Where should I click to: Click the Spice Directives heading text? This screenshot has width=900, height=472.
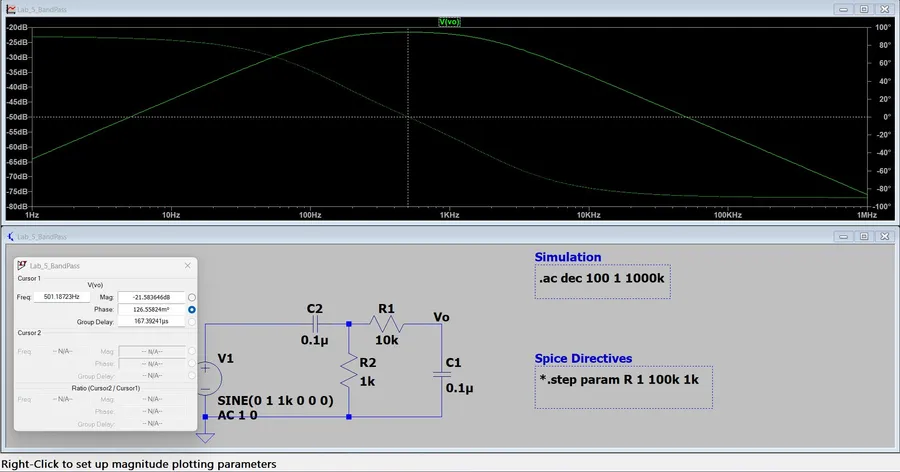pos(583,358)
